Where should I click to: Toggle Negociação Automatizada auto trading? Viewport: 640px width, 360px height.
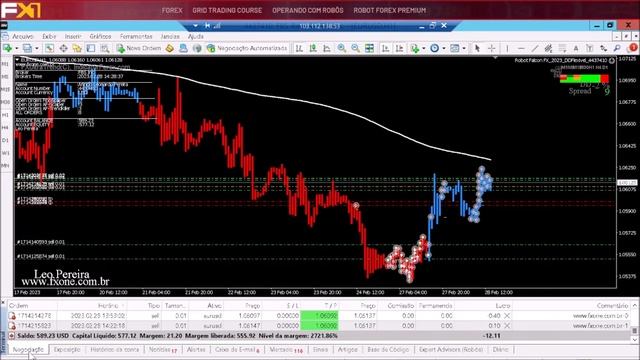point(247,49)
